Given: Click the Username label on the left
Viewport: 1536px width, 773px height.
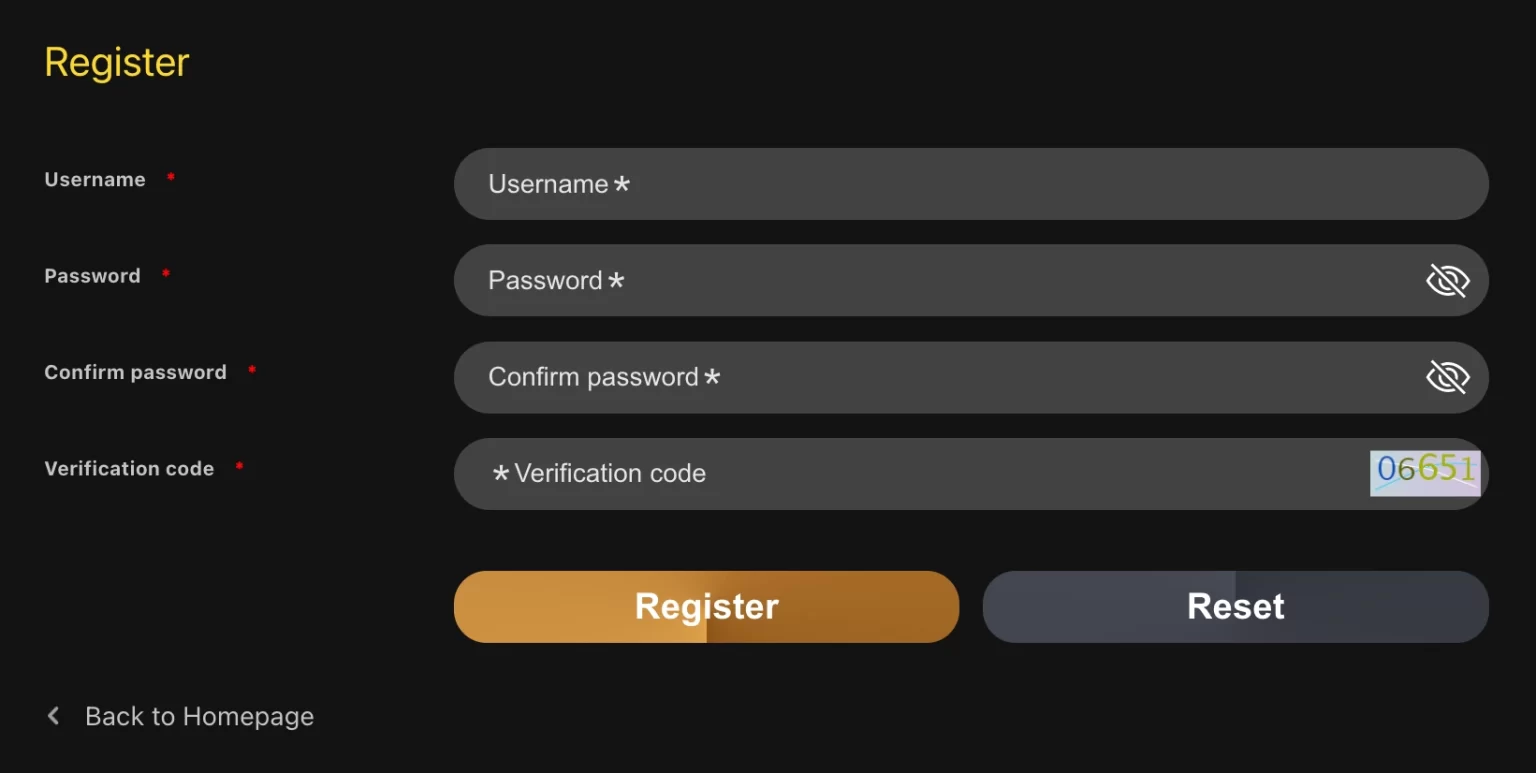Looking at the screenshot, I should coord(95,180).
